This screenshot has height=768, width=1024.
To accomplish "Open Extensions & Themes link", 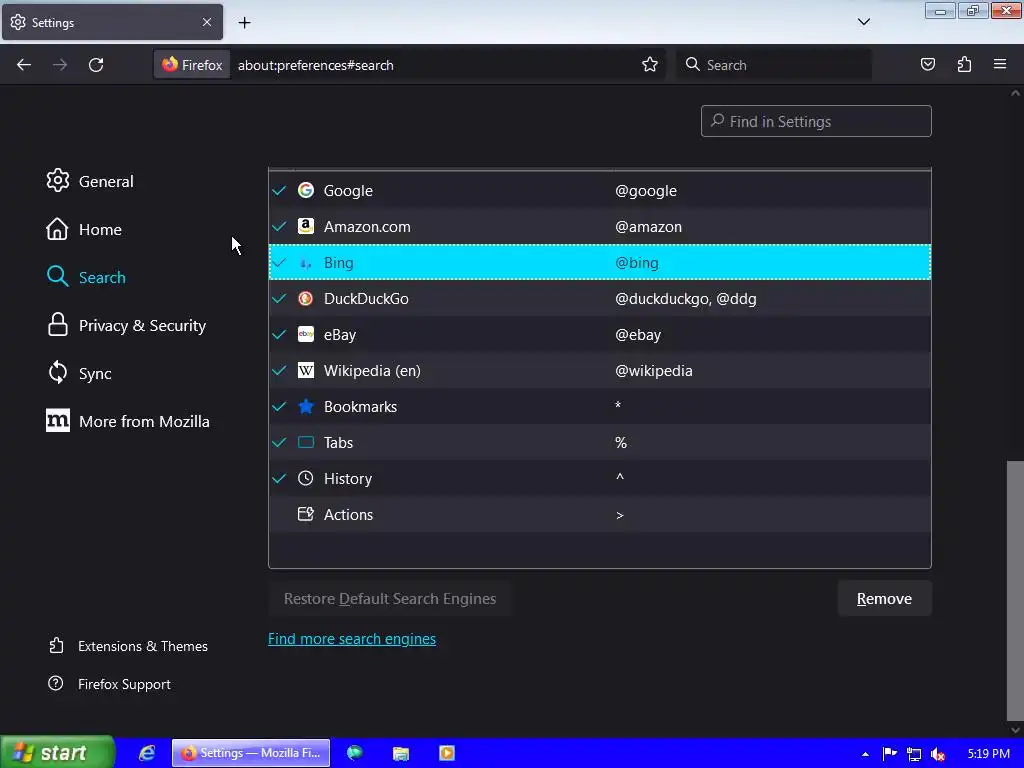I will [x=128, y=646].
